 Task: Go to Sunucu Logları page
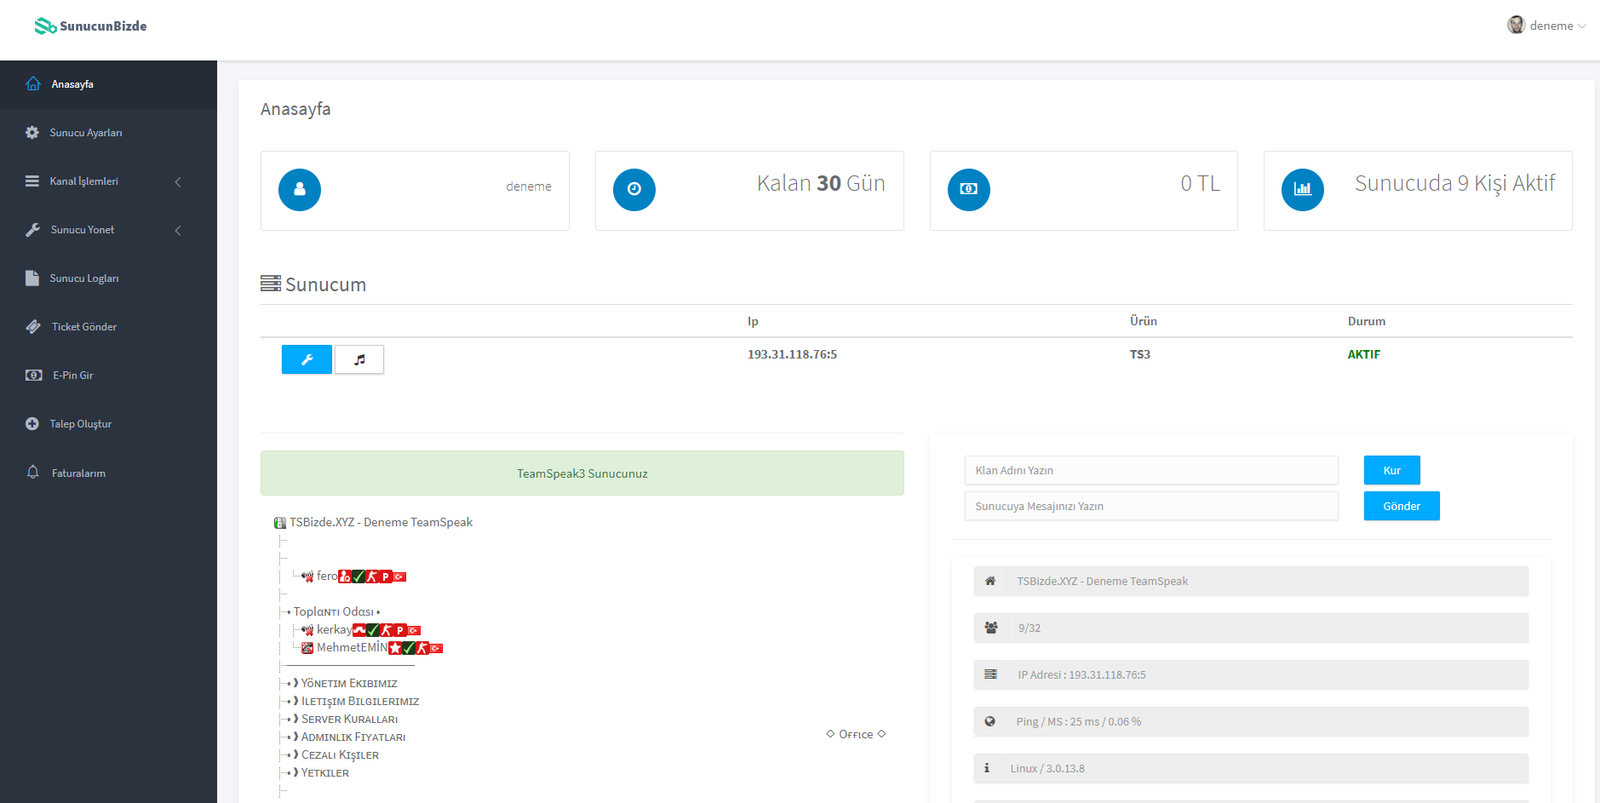pos(84,279)
